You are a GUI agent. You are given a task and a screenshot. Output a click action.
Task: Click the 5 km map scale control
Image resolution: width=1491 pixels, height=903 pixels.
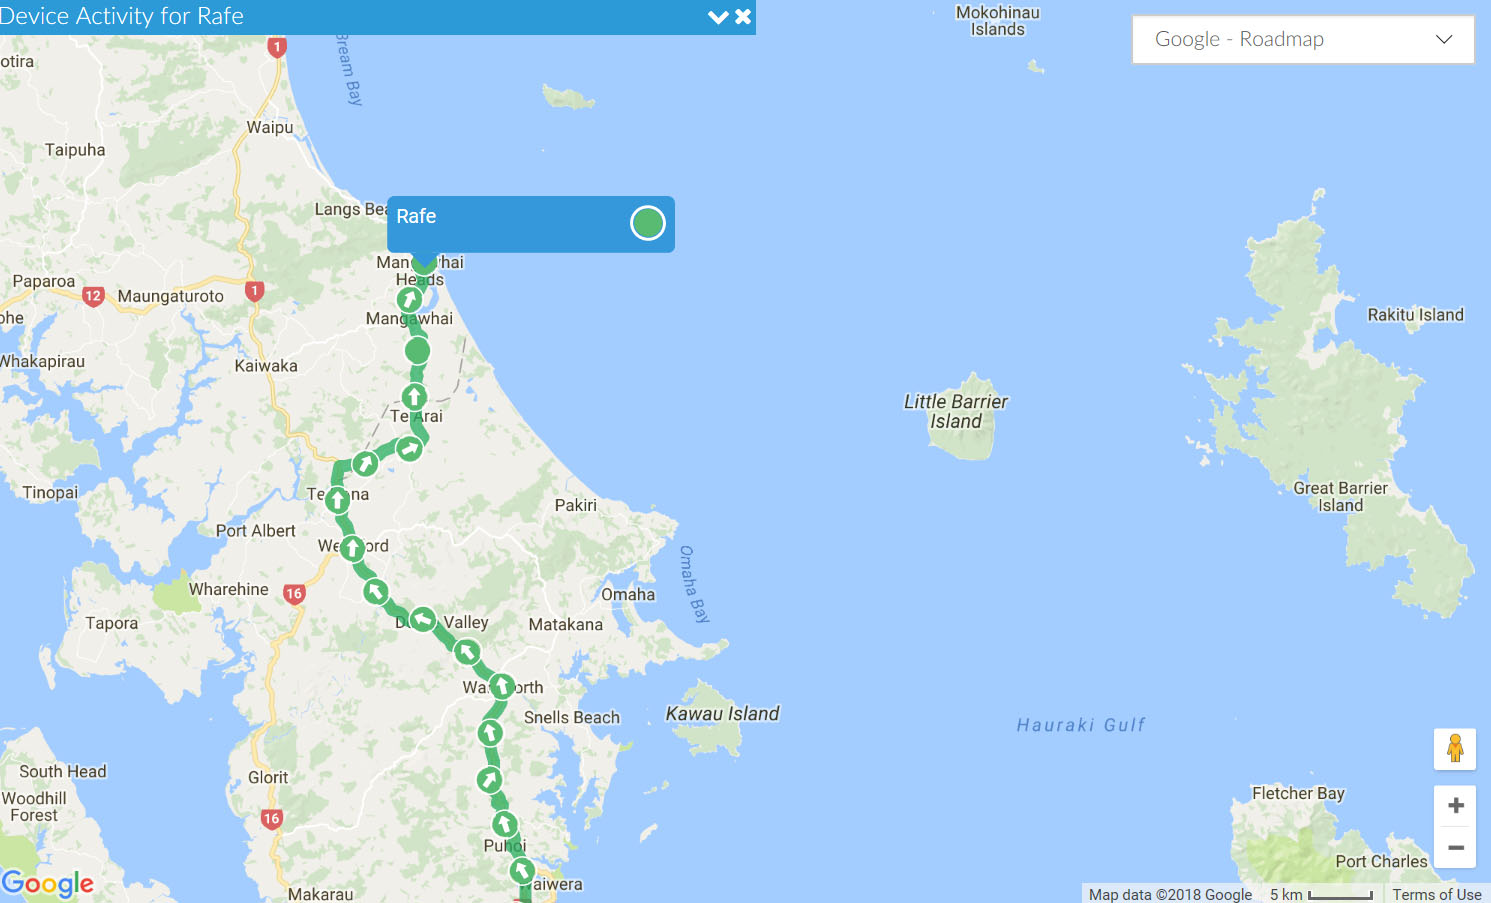coord(1321,894)
